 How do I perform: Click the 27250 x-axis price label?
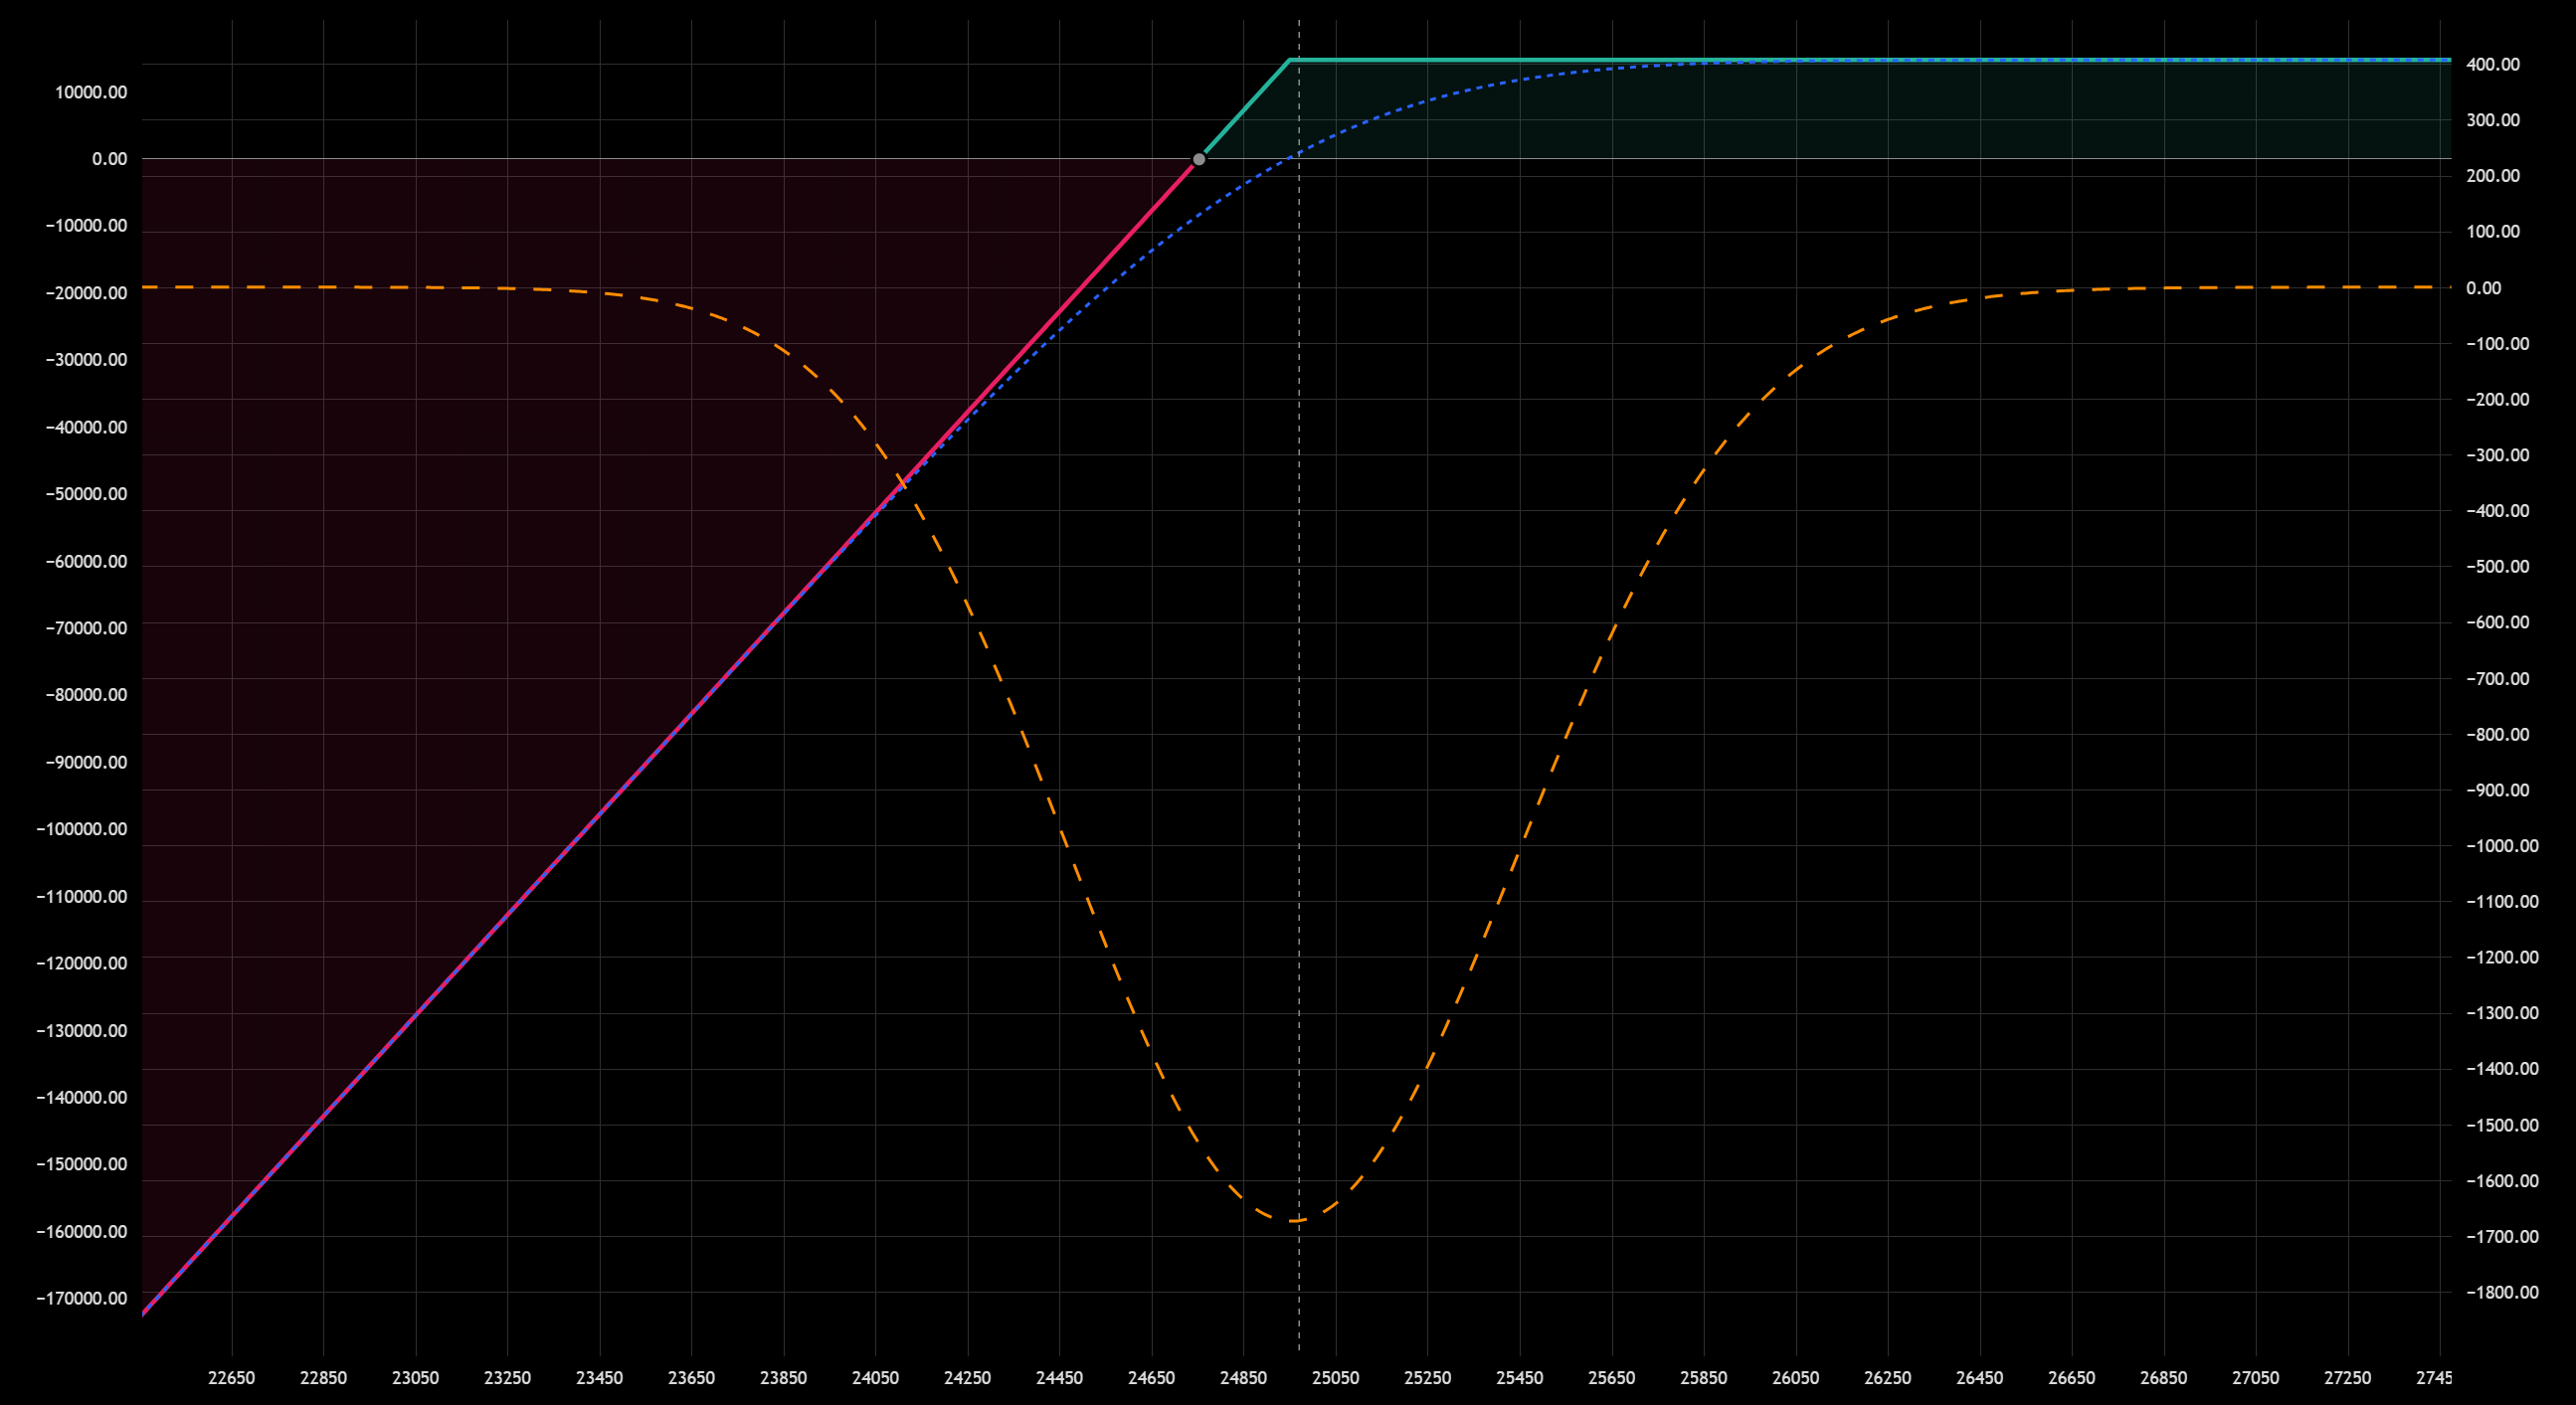(2347, 1378)
